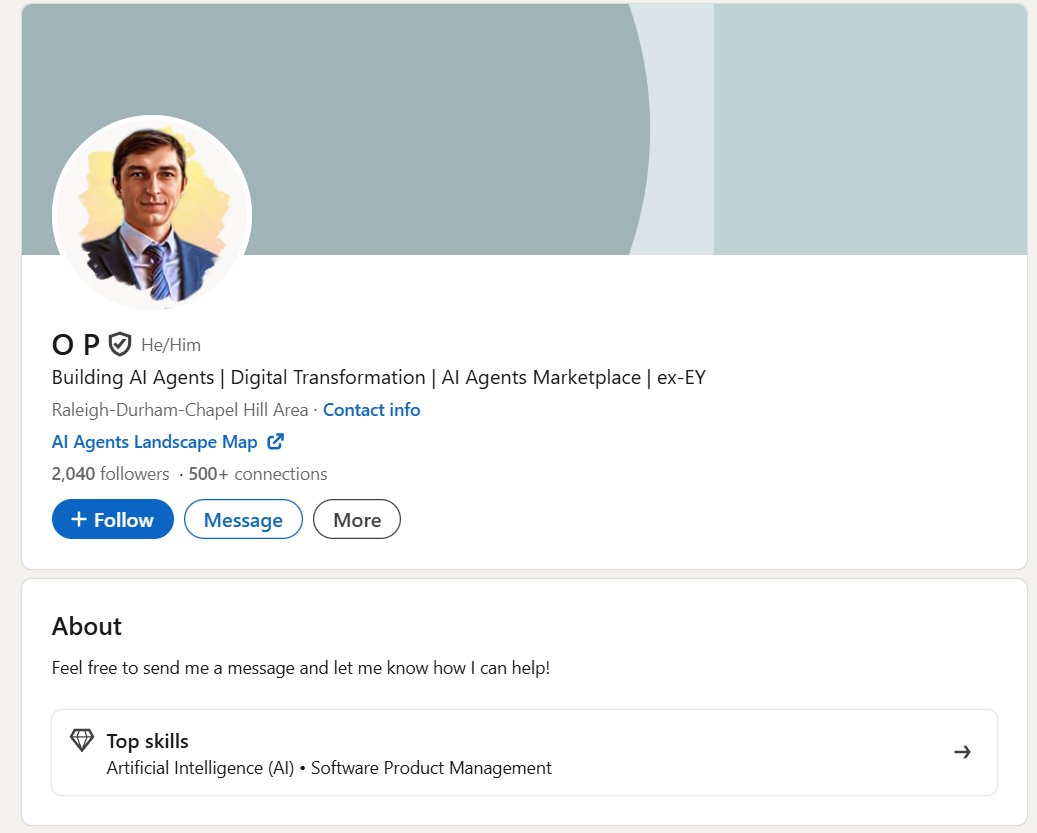Click the He/Him pronouns label
This screenshot has width=1037, height=833.
click(171, 346)
